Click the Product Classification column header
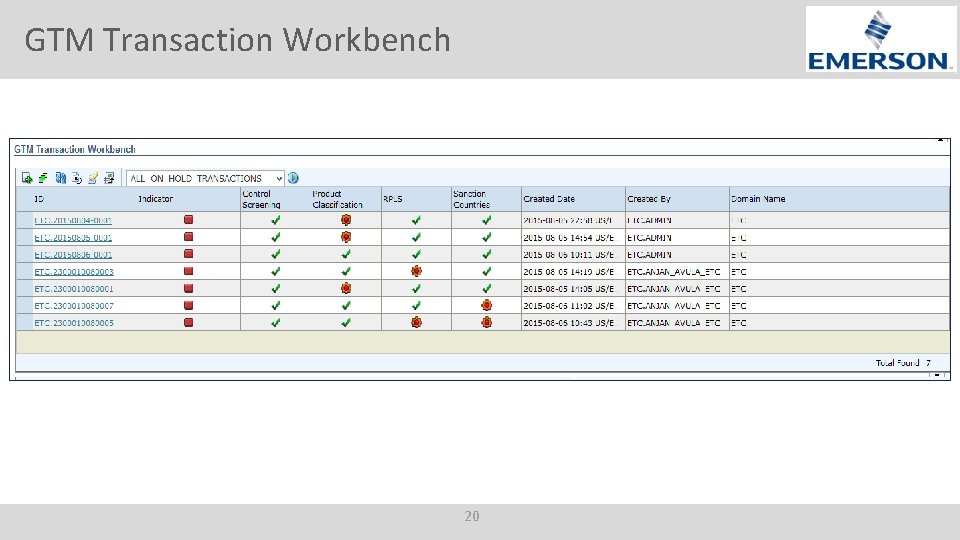The height and width of the screenshot is (540, 960). tap(337, 199)
